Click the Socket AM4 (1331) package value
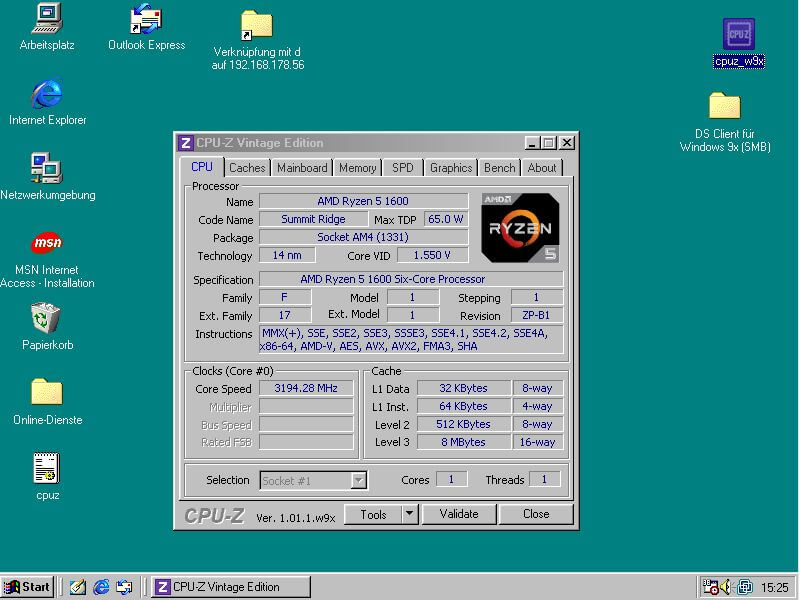The height and width of the screenshot is (600, 800). [x=363, y=237]
